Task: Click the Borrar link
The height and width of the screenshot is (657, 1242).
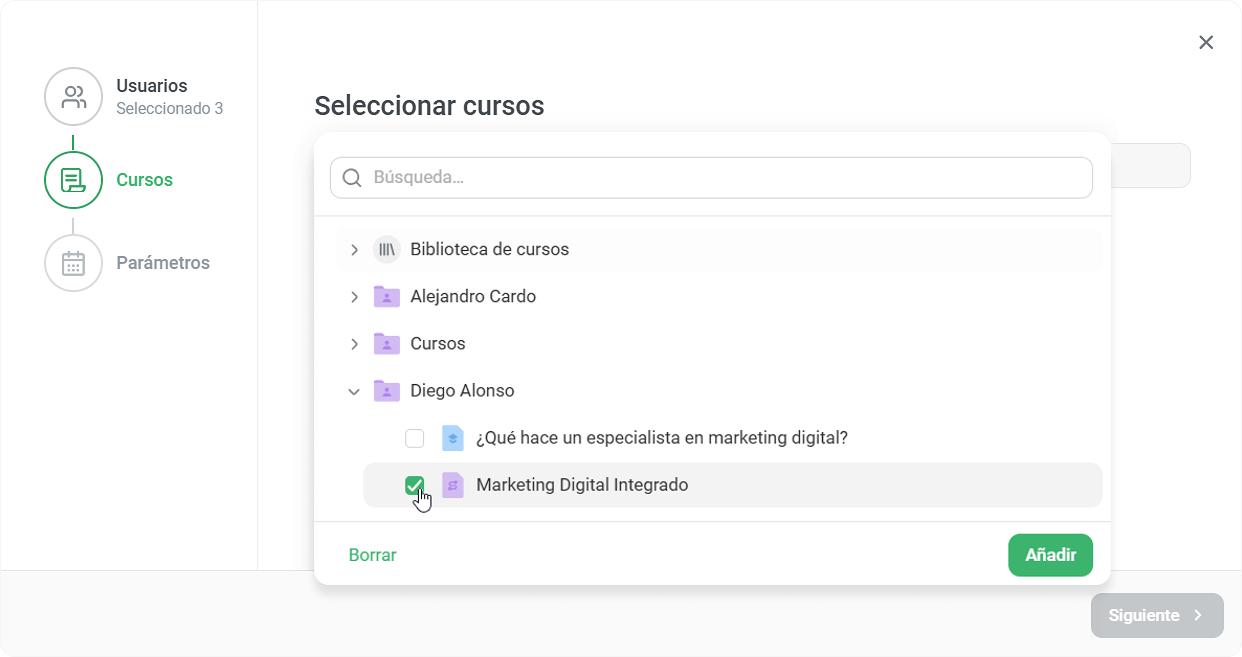Action: [x=373, y=555]
